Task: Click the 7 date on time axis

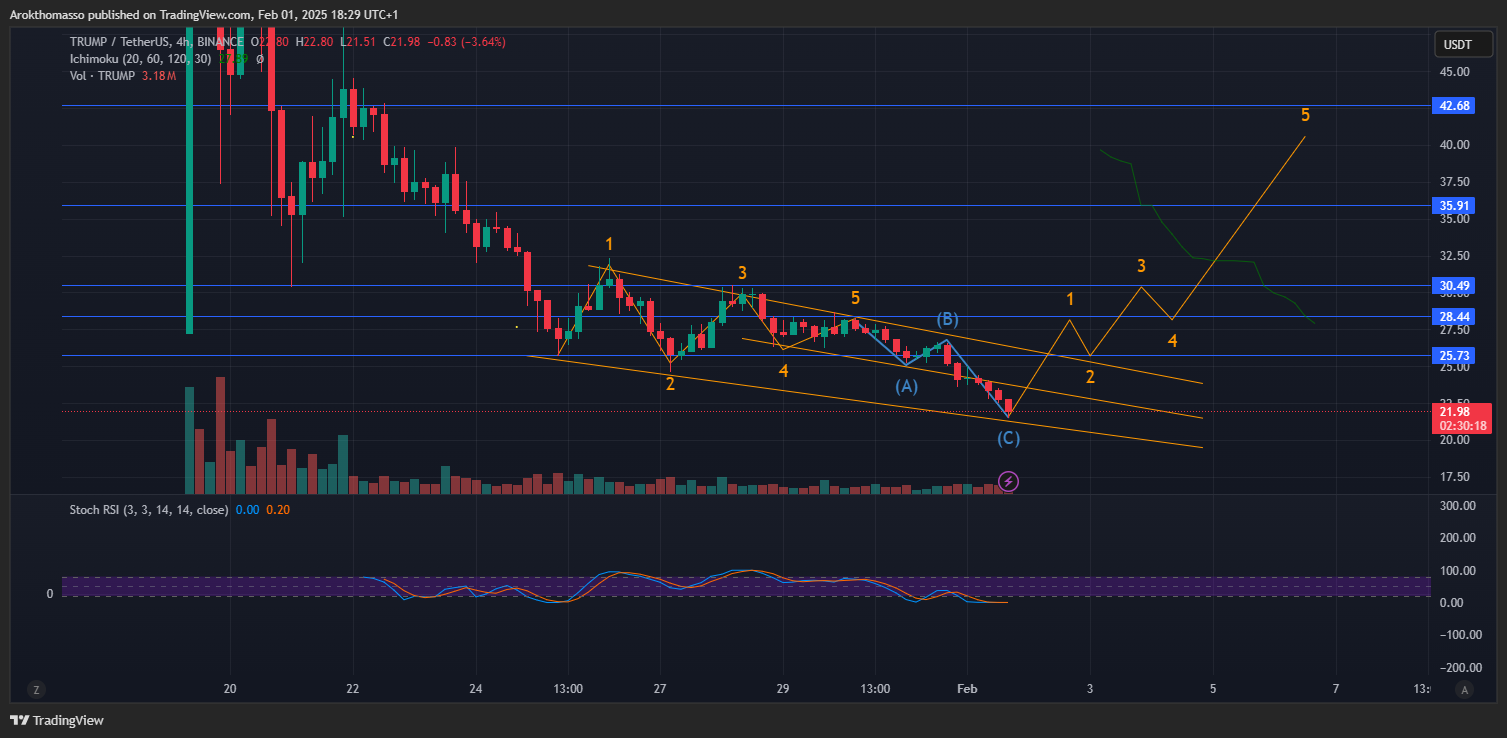Action: coord(1335,689)
